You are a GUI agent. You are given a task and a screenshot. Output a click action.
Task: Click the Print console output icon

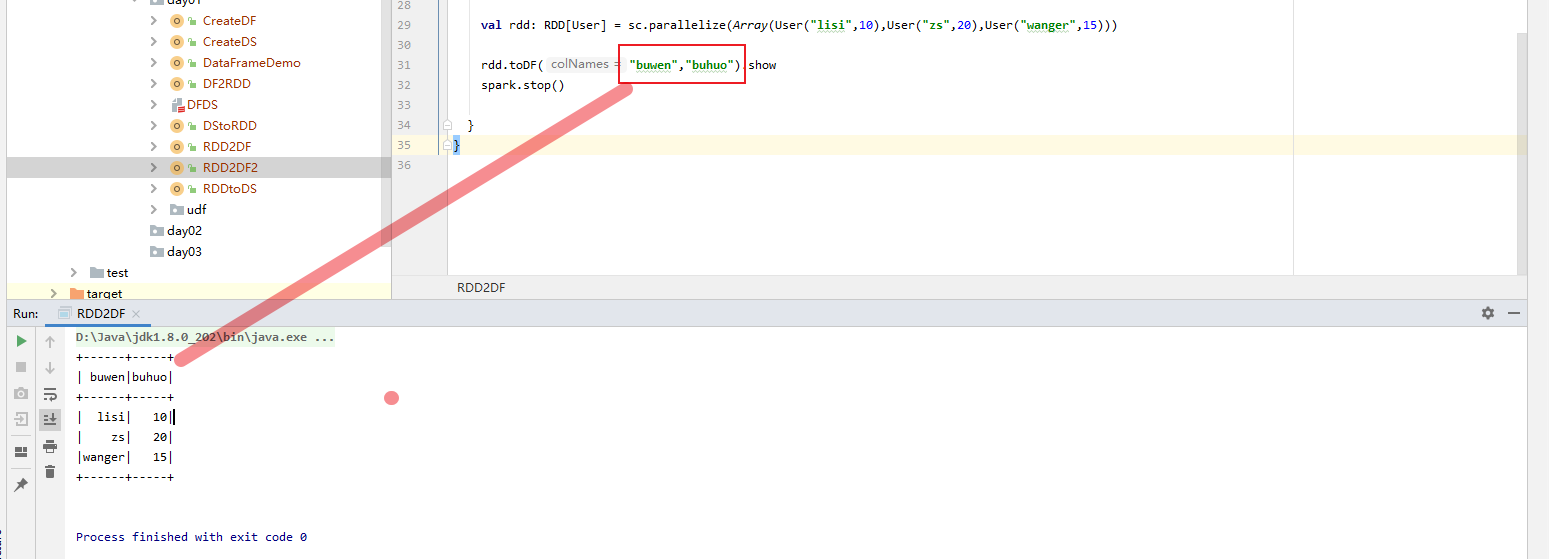click(50, 446)
